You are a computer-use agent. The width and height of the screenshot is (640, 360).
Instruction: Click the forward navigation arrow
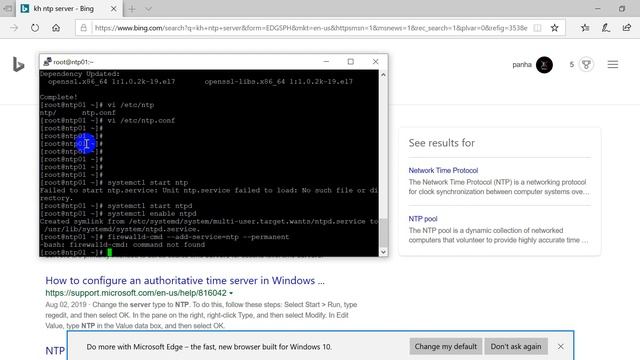tap(14, 28)
